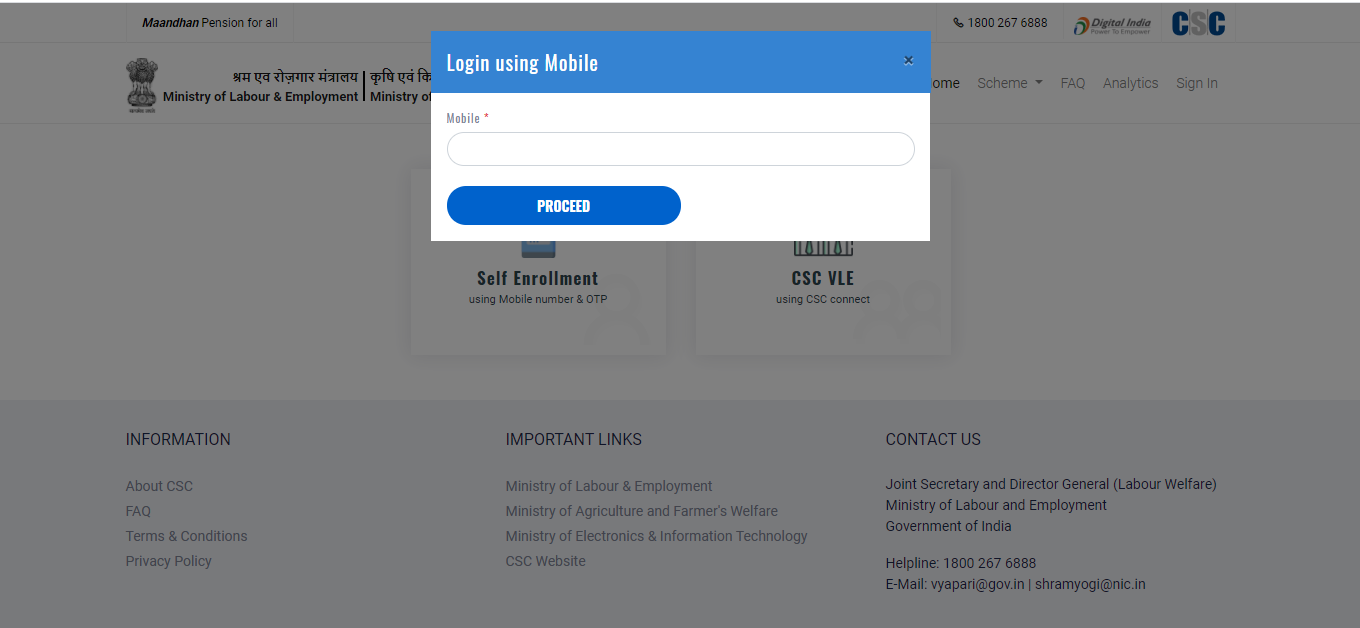Screen dimensions: 1360x628
Task: Click the CSC logo in header
Action: (x=1198, y=23)
